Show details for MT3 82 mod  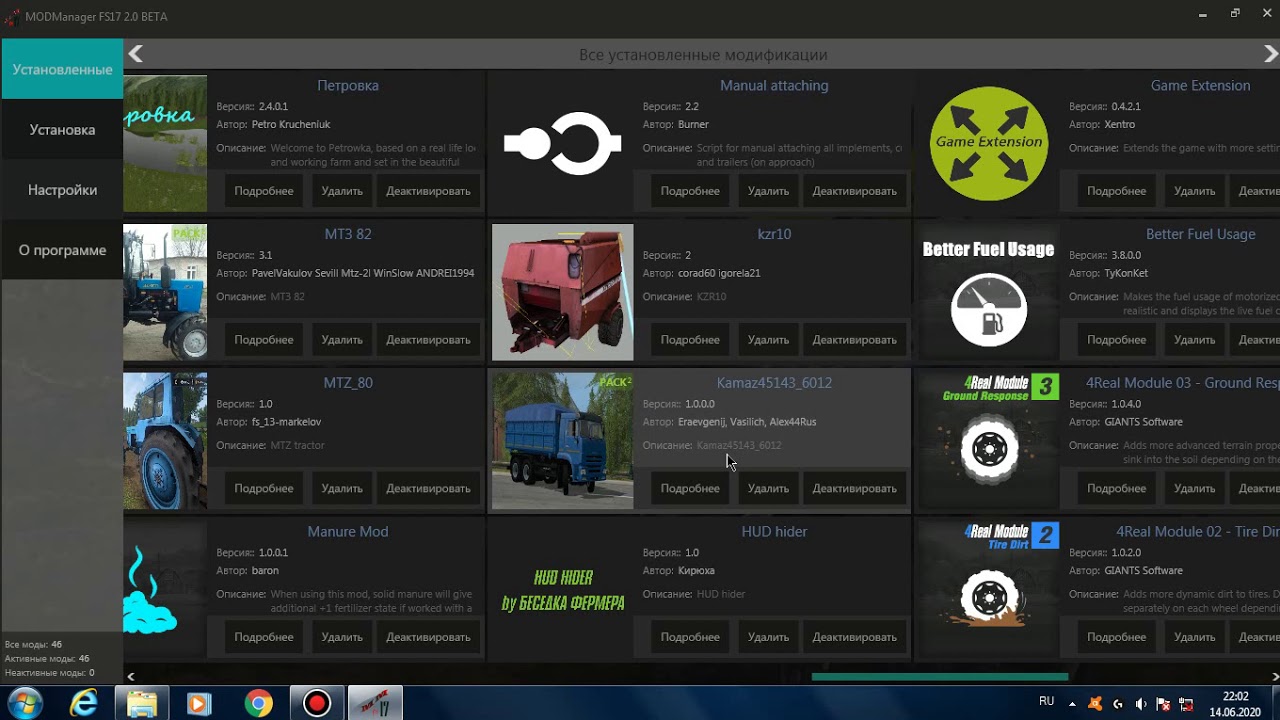[x=264, y=340]
